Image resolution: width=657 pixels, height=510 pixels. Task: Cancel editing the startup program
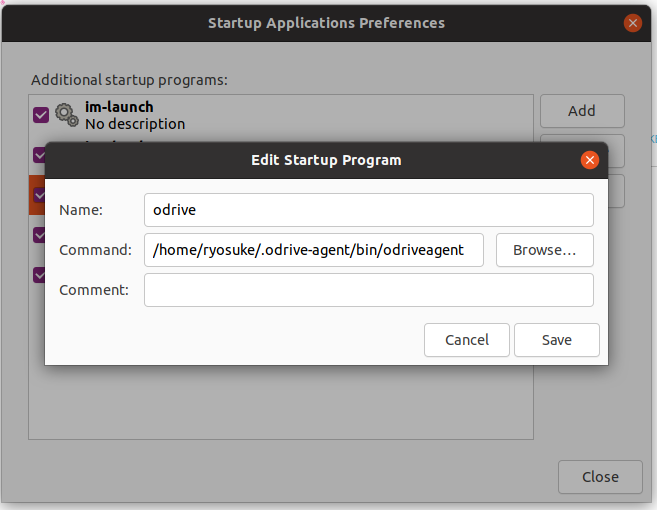pos(467,340)
